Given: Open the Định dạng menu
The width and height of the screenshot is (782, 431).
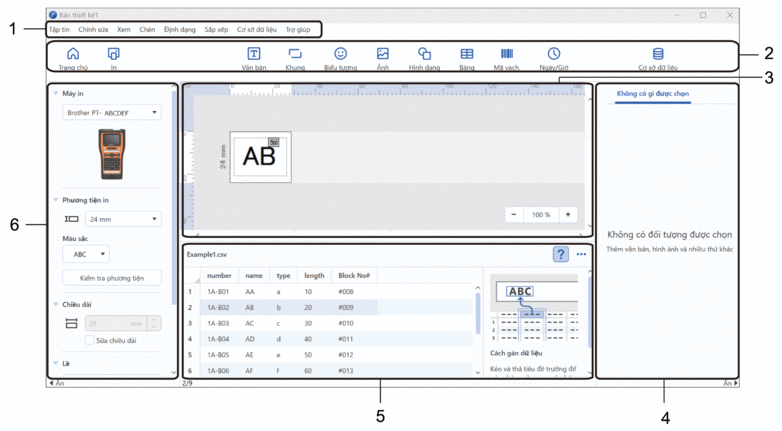Looking at the screenshot, I should (x=179, y=30).
